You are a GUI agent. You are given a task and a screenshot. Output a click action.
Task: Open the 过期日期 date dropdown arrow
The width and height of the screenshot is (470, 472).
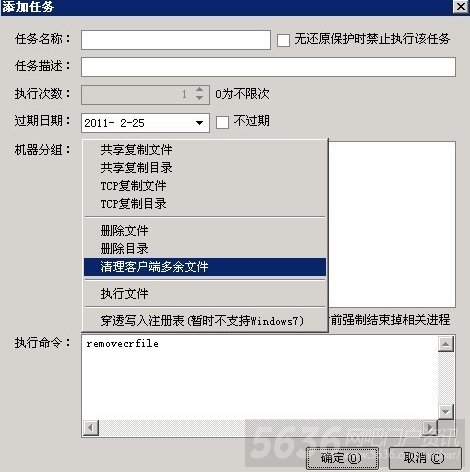[x=200, y=123]
